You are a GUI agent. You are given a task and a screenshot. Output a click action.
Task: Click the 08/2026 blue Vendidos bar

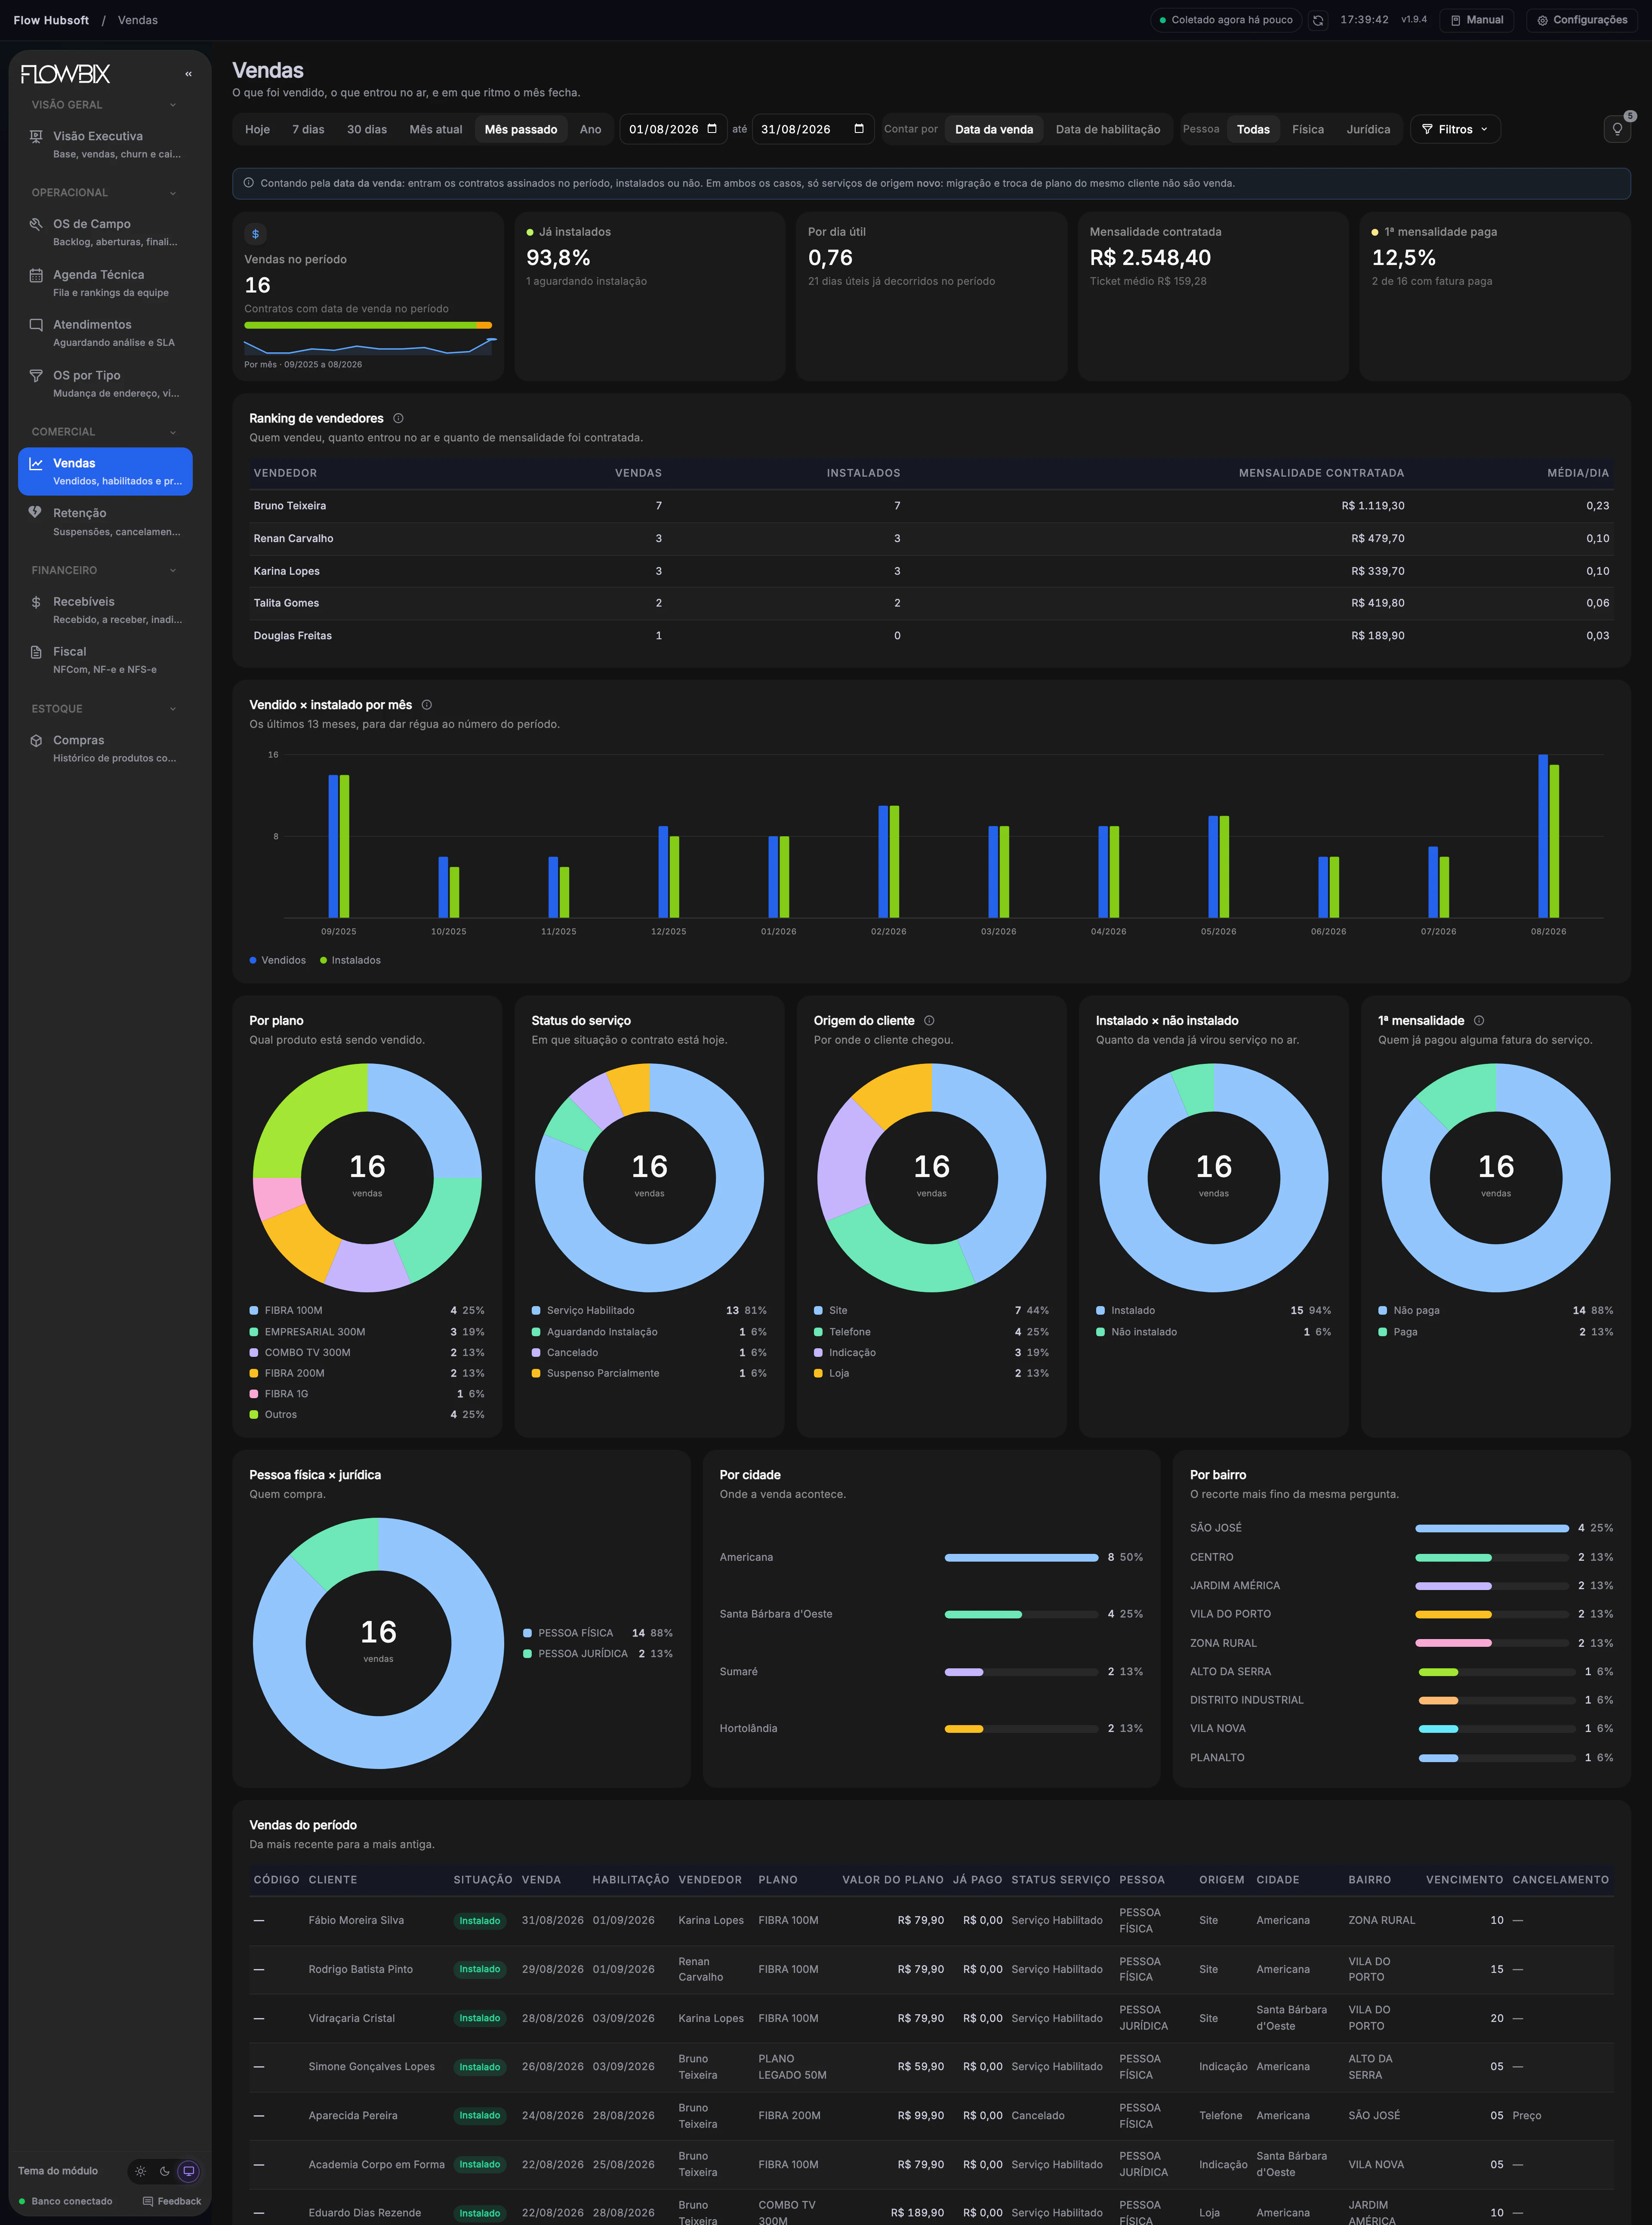(x=1543, y=836)
